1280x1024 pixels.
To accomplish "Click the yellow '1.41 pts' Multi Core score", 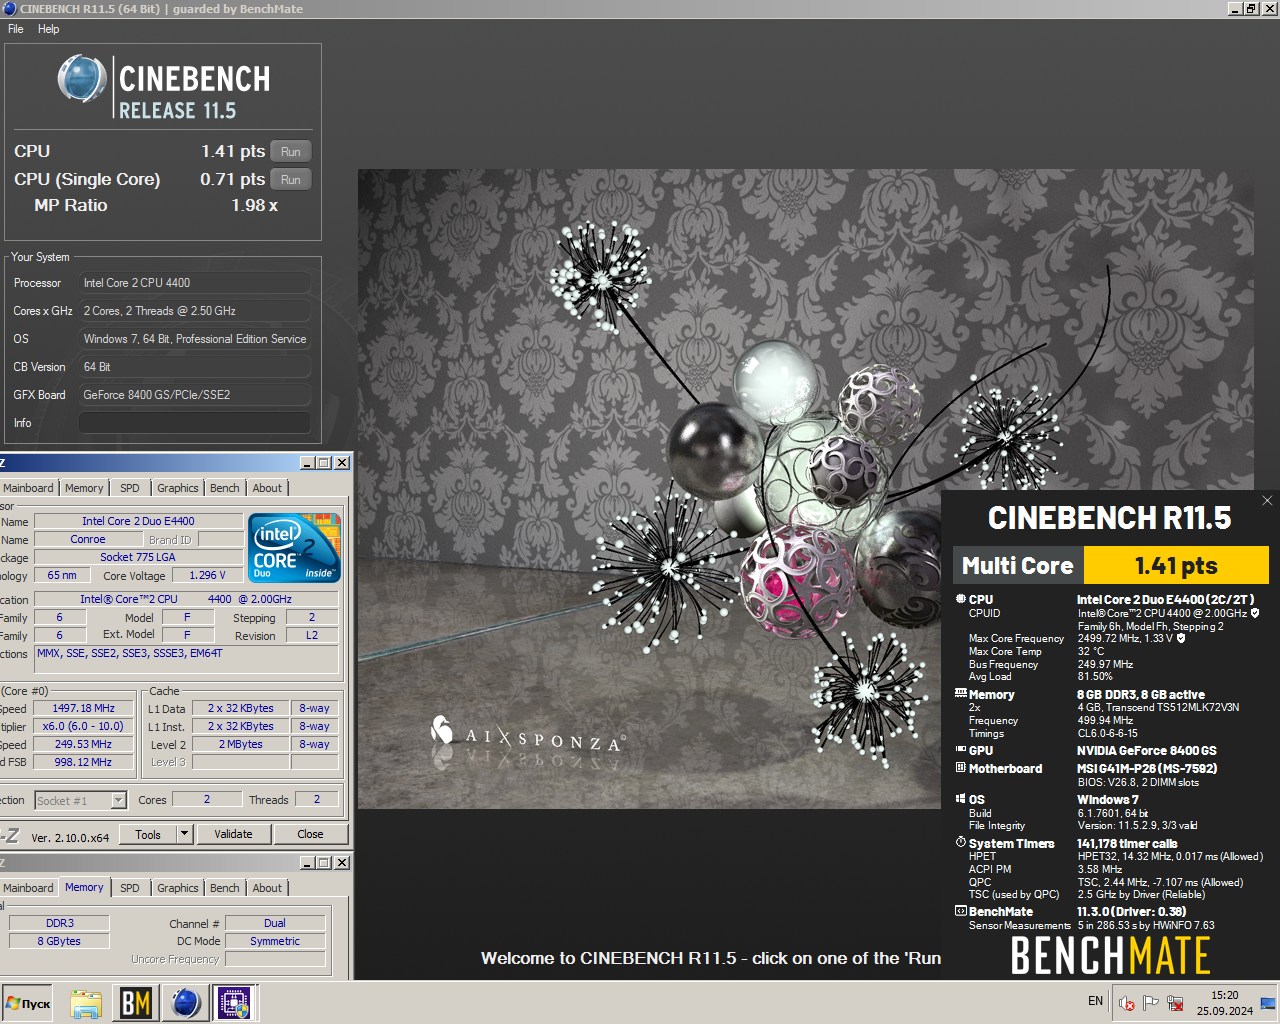I will click(1176, 566).
